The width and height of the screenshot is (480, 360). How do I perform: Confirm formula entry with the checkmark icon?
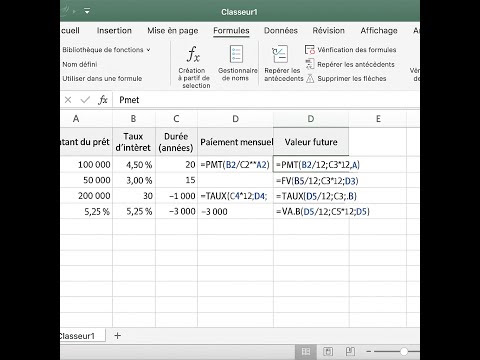(x=85, y=100)
